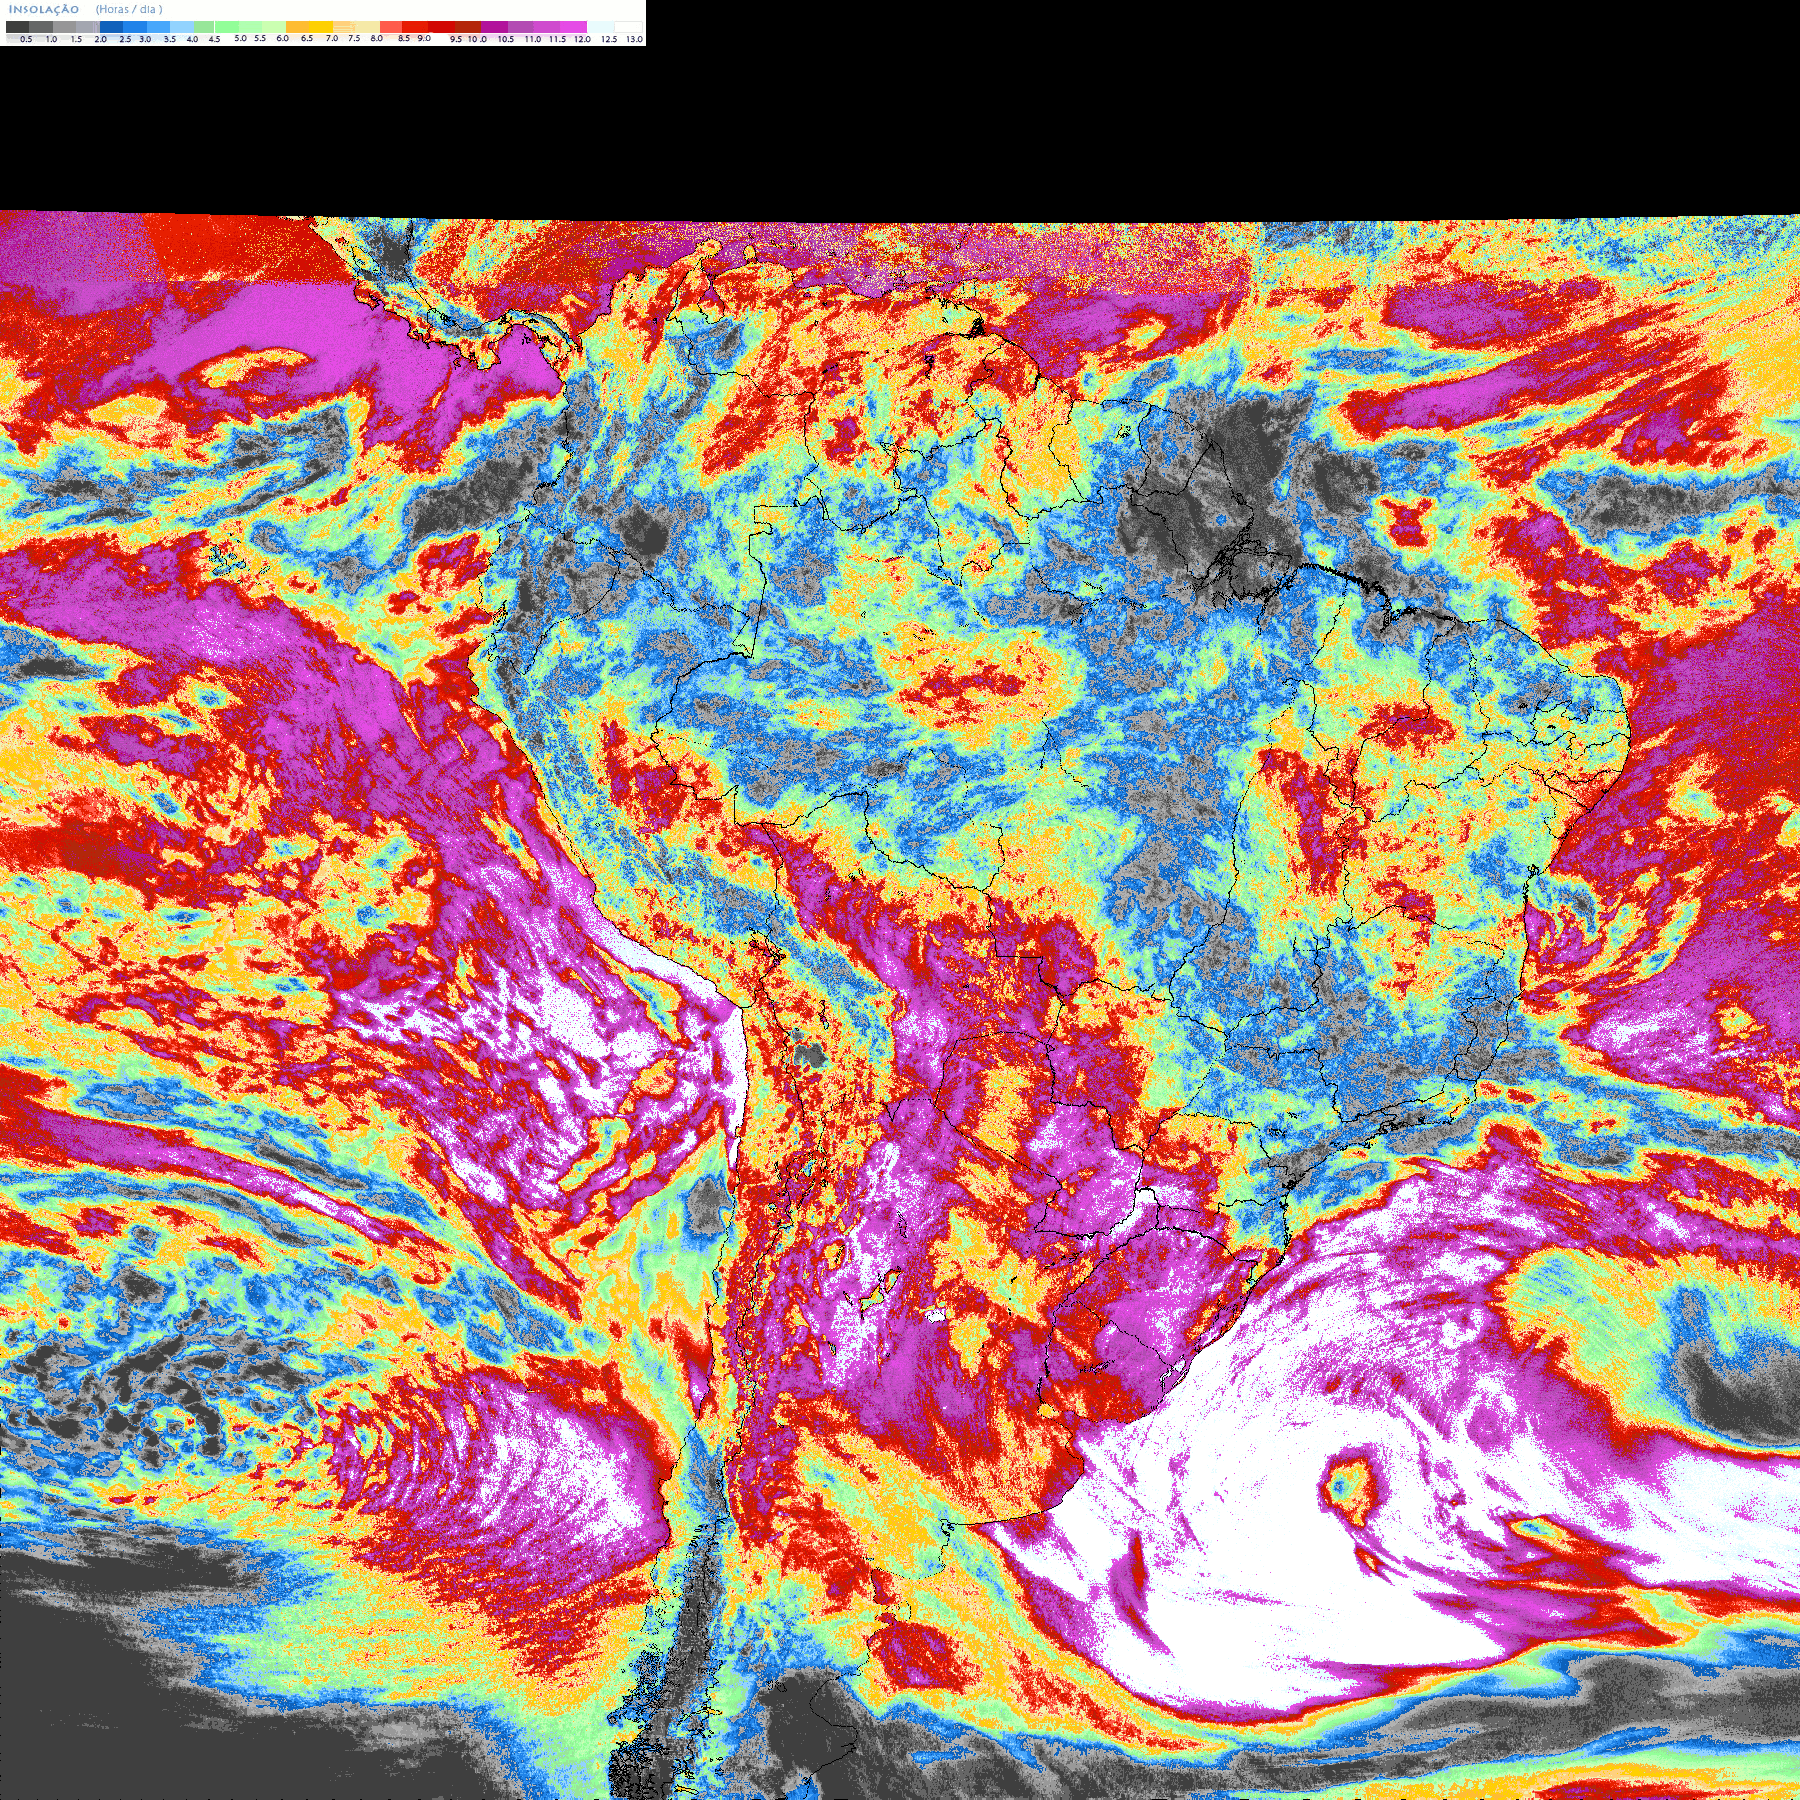Viewport: 1800px width, 1800px height.
Task: Click the 13.0 legend value
Action: point(634,39)
